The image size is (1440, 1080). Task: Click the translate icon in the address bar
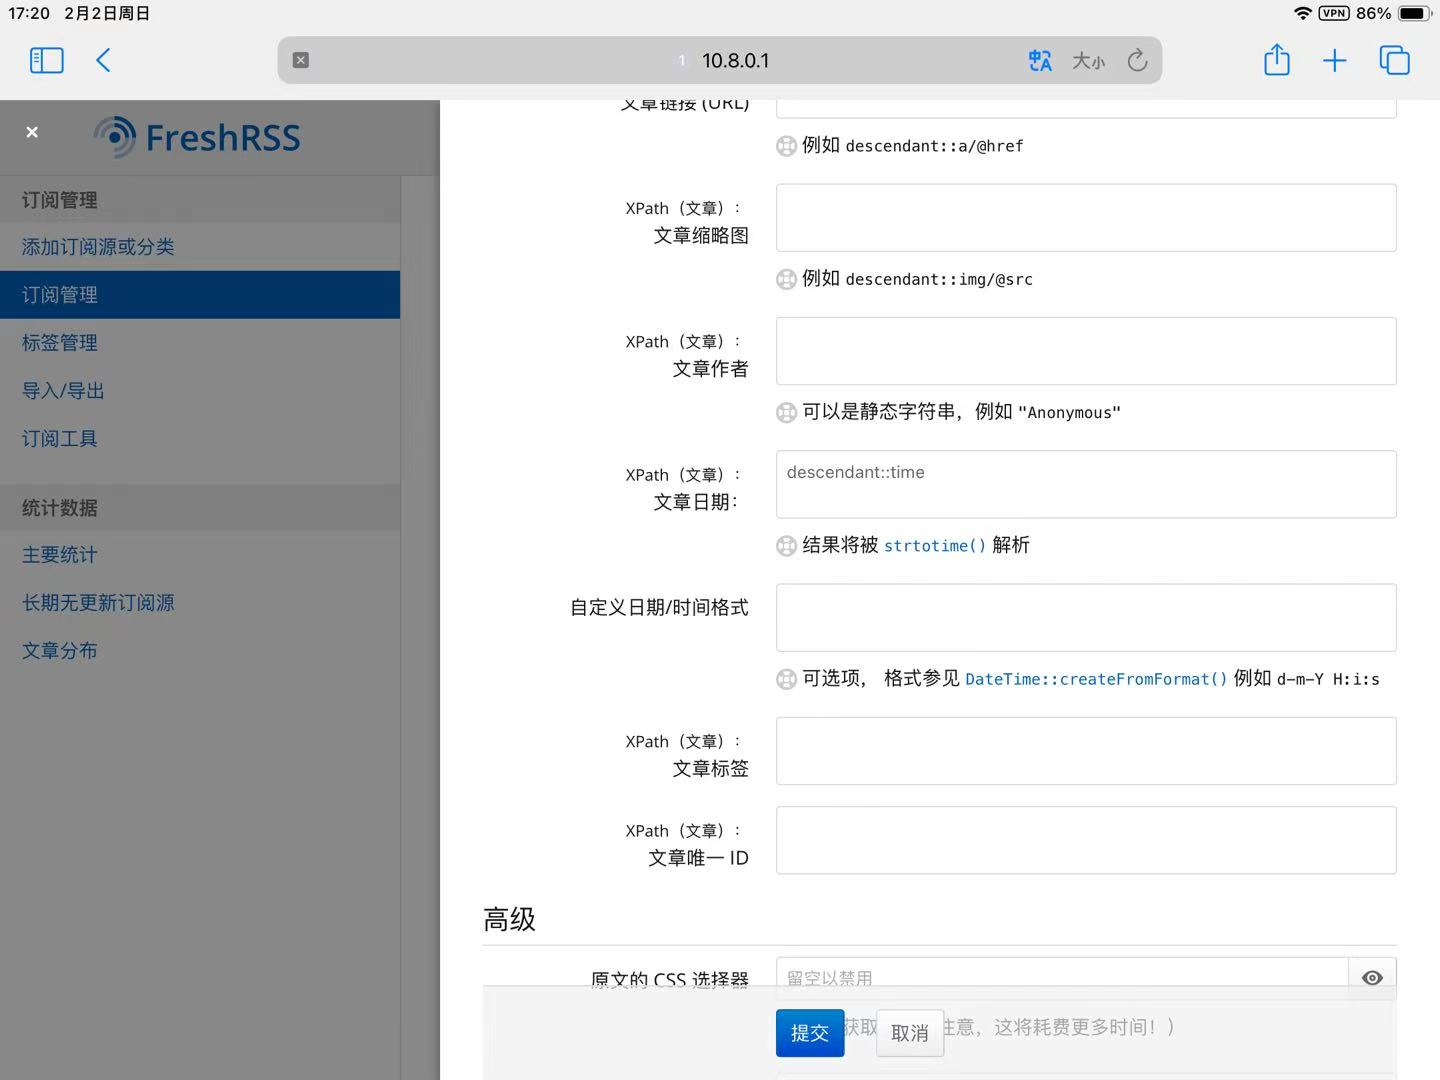pos(1040,60)
